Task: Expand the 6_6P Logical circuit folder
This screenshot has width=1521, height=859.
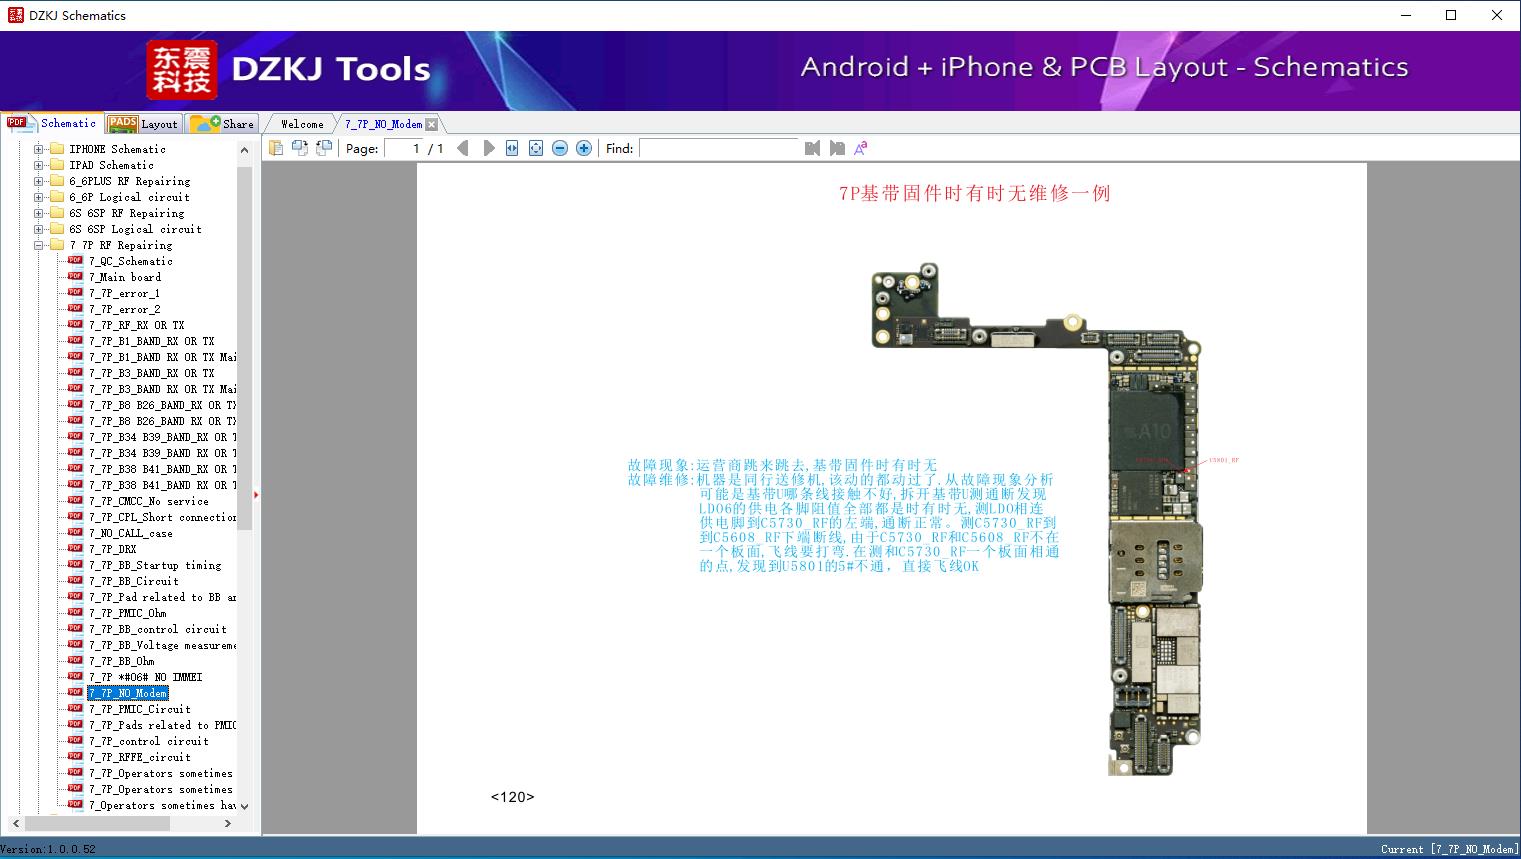Action: [x=39, y=197]
